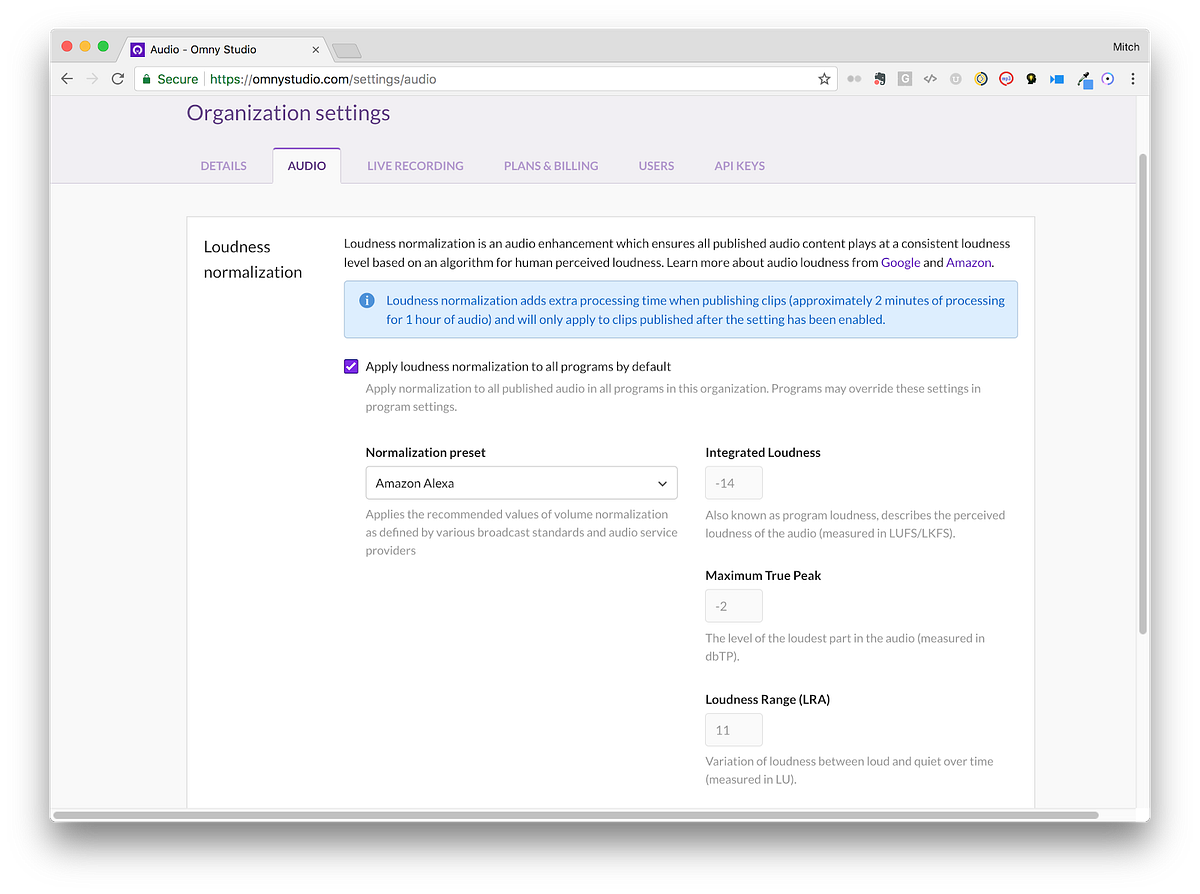Open the eyedropper color picker extension
Screen dimensions: 1200x894
point(1083,80)
